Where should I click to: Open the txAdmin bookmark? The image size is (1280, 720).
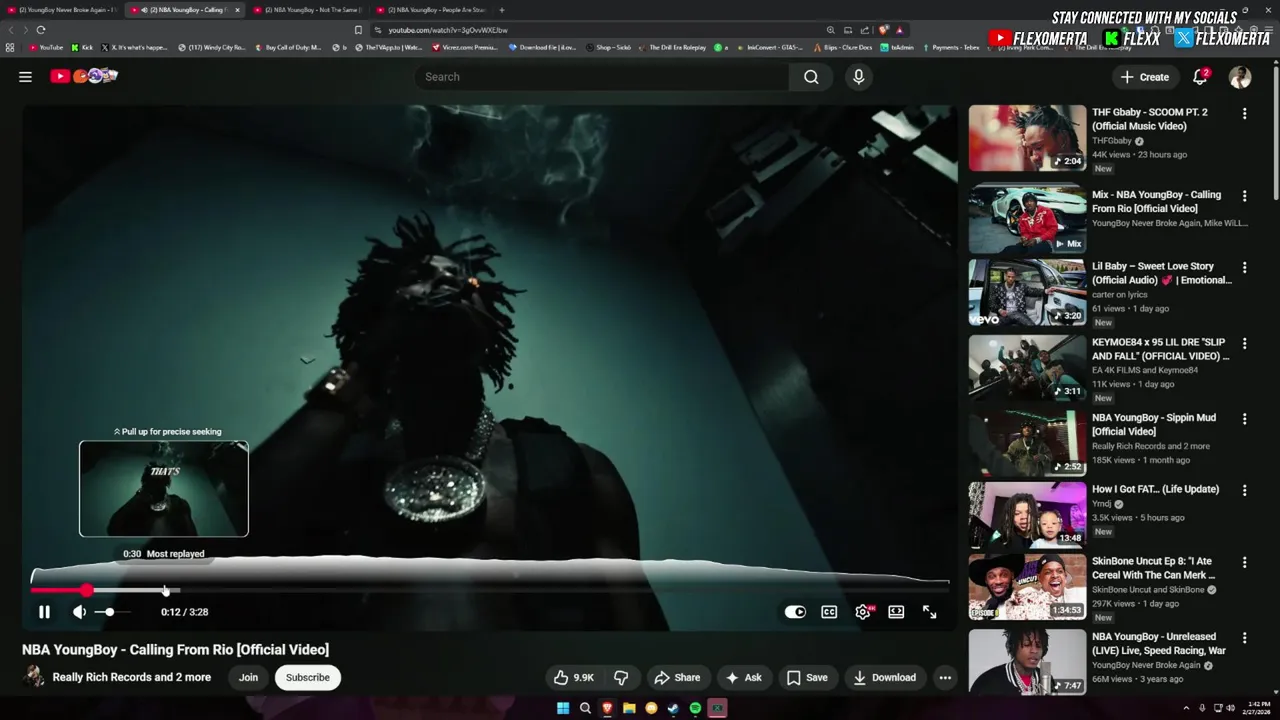coord(898,47)
